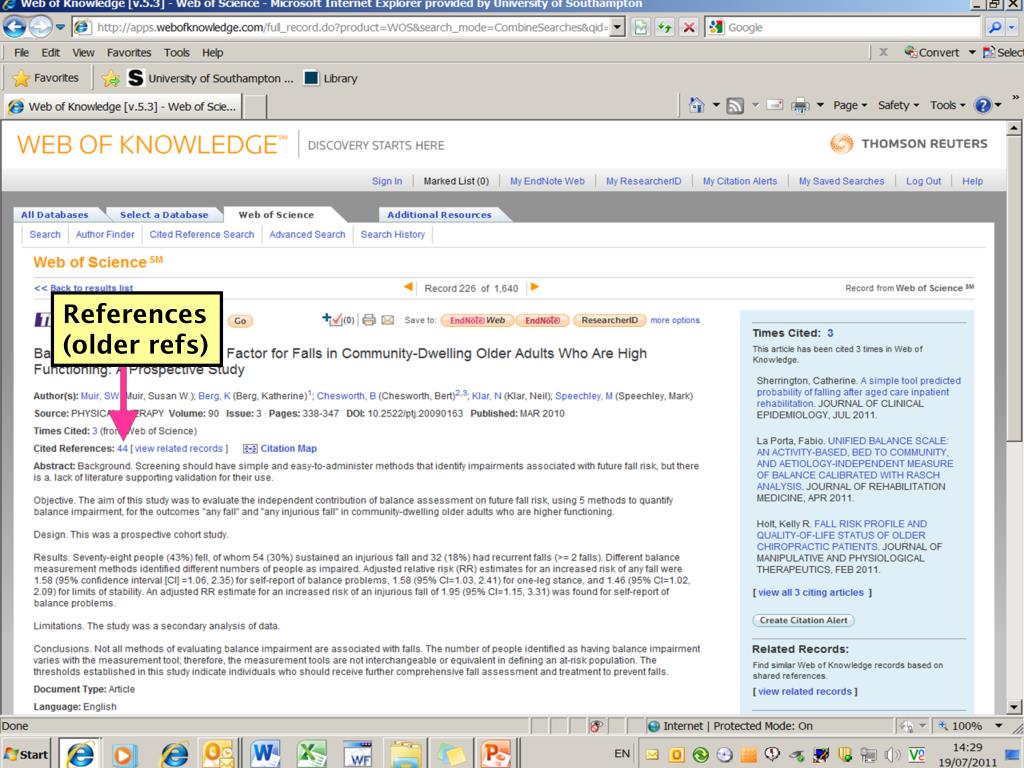Open the Search History link

392,234
